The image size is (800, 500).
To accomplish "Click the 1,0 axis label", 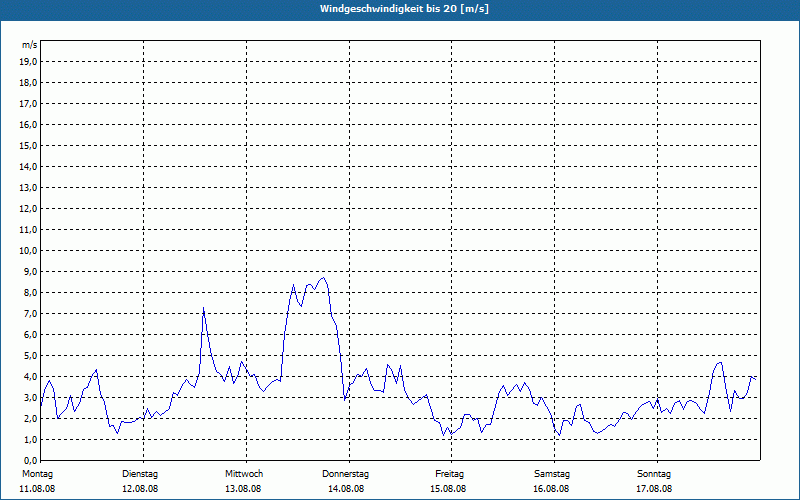I will click(x=31, y=440).
